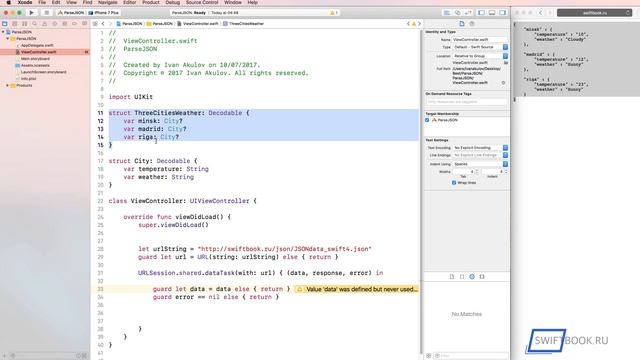This screenshot has width=640, height=360.
Task: Toggle the debug area visibility button
Action: coord(492,13)
